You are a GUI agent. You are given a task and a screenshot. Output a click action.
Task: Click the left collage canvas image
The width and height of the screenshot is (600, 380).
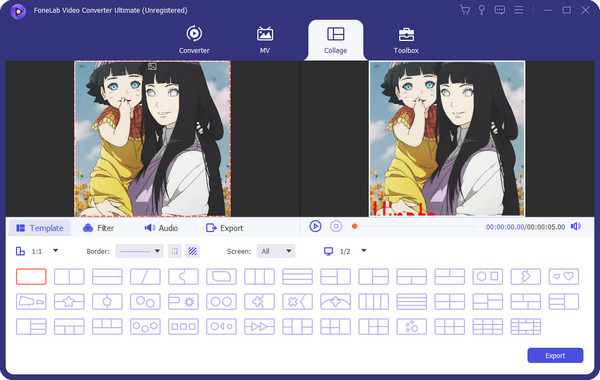(x=152, y=139)
